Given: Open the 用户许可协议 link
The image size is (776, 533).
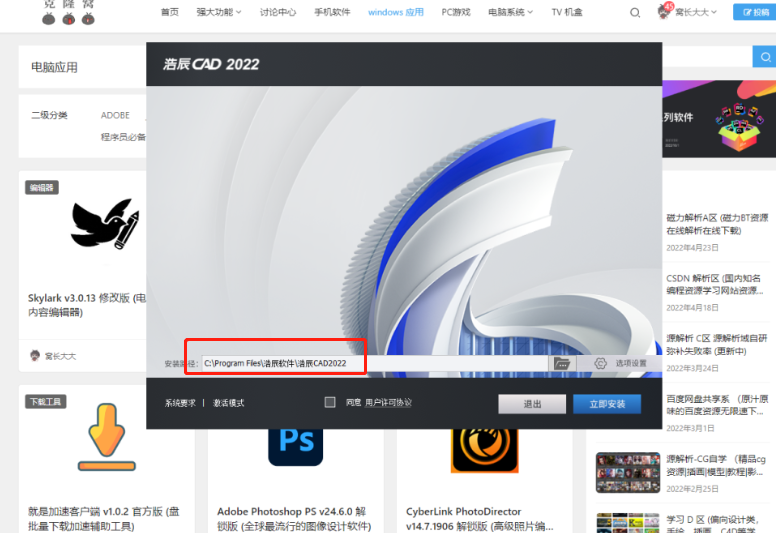Looking at the screenshot, I should pos(388,402).
